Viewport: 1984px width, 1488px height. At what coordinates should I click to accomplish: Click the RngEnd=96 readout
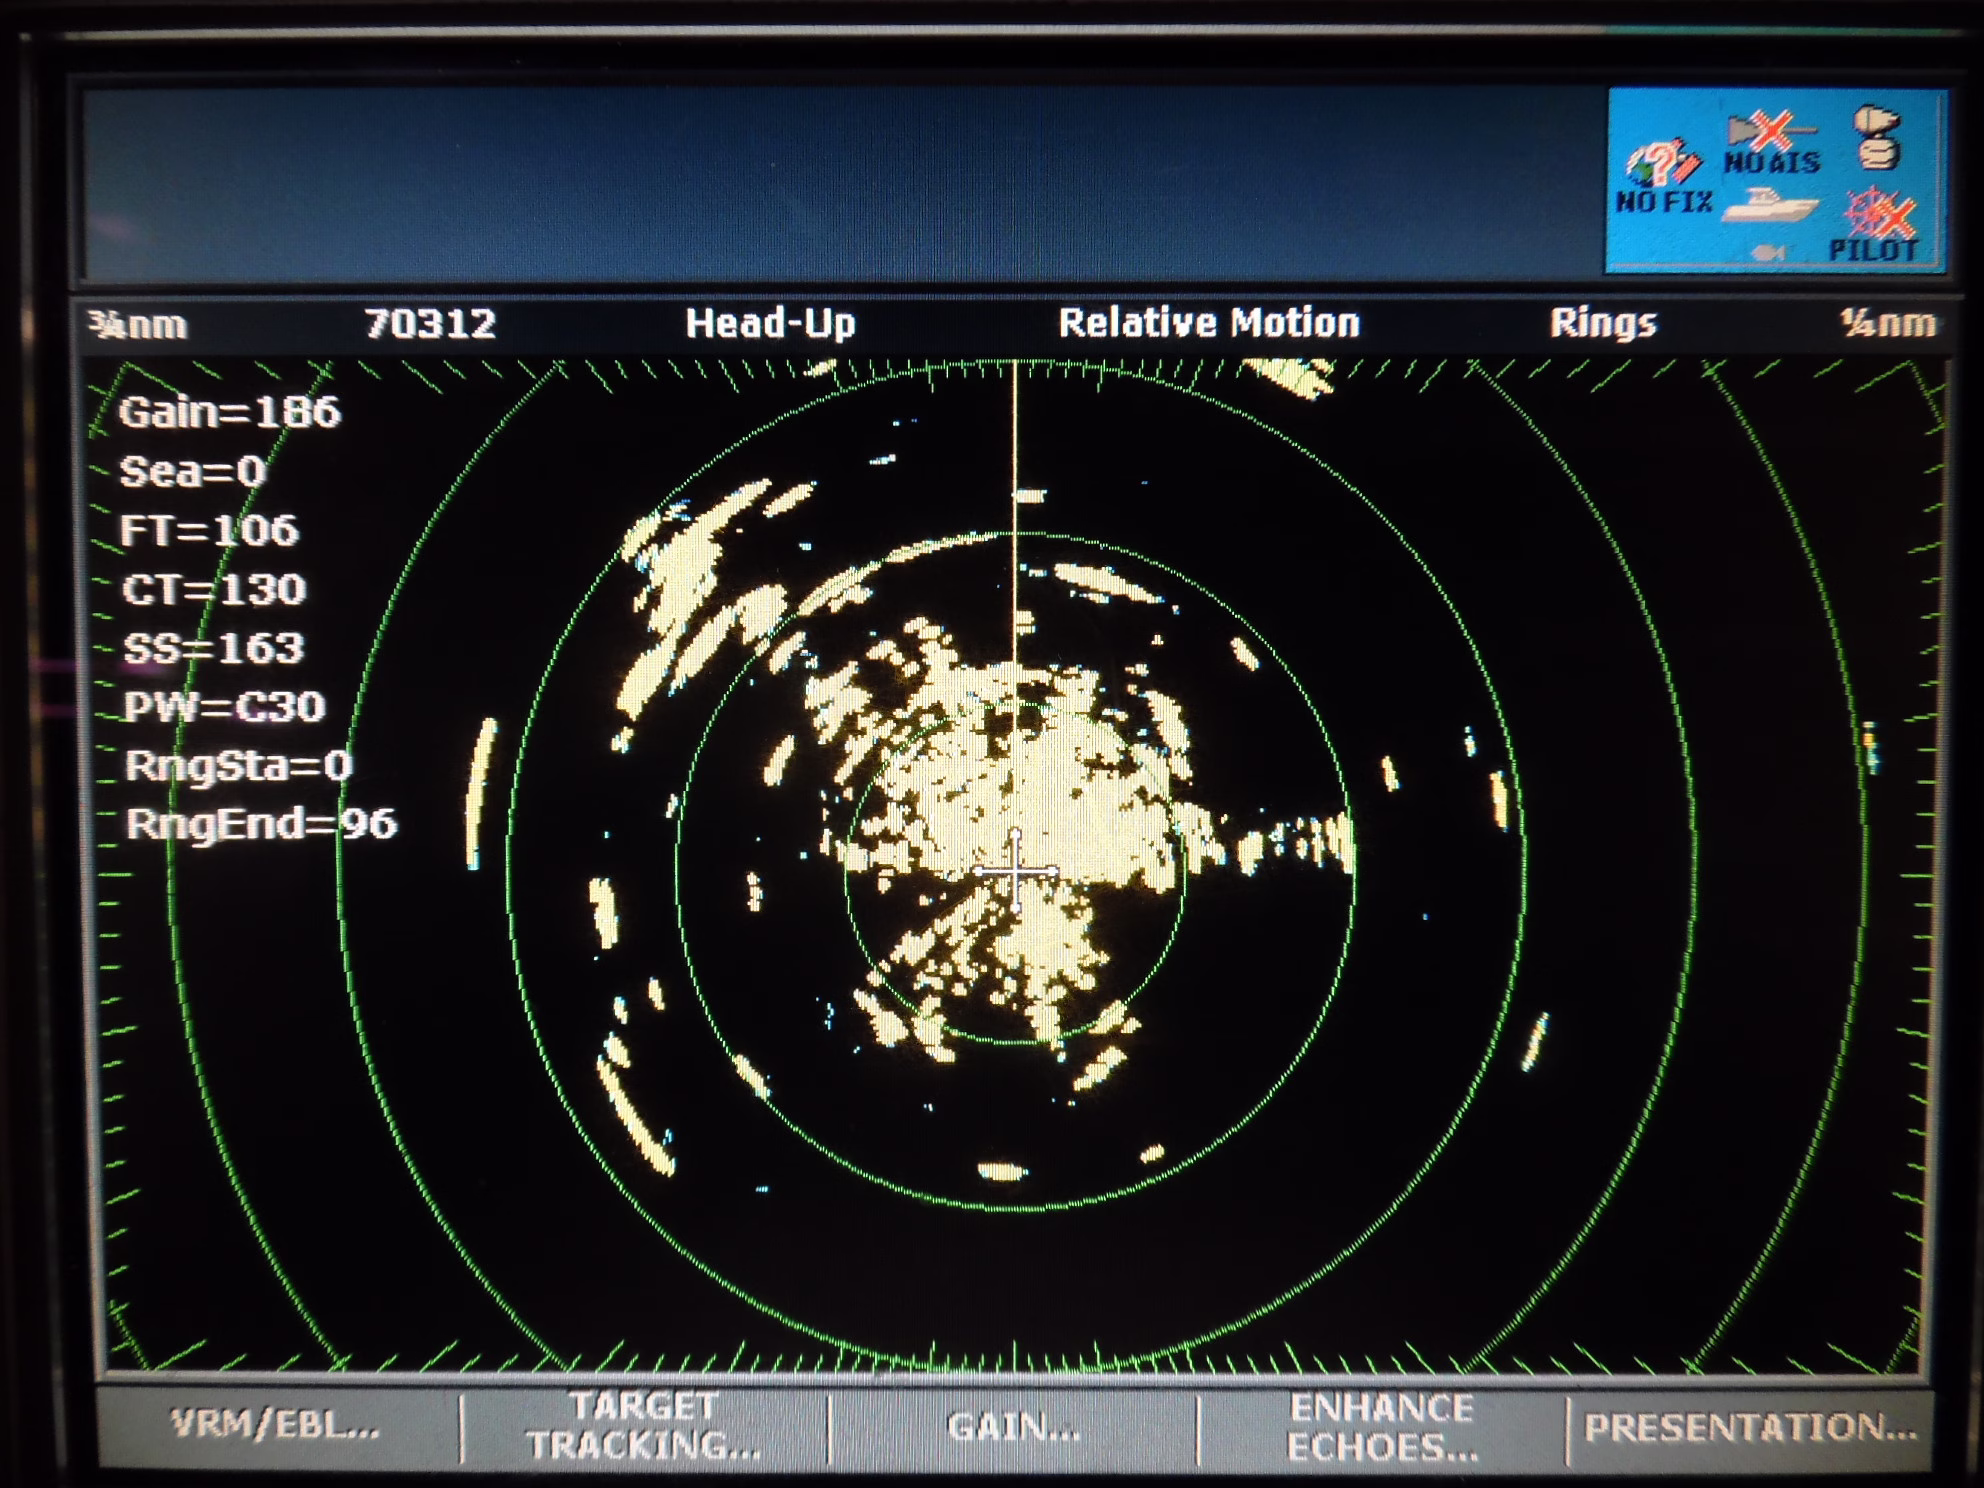(x=261, y=824)
